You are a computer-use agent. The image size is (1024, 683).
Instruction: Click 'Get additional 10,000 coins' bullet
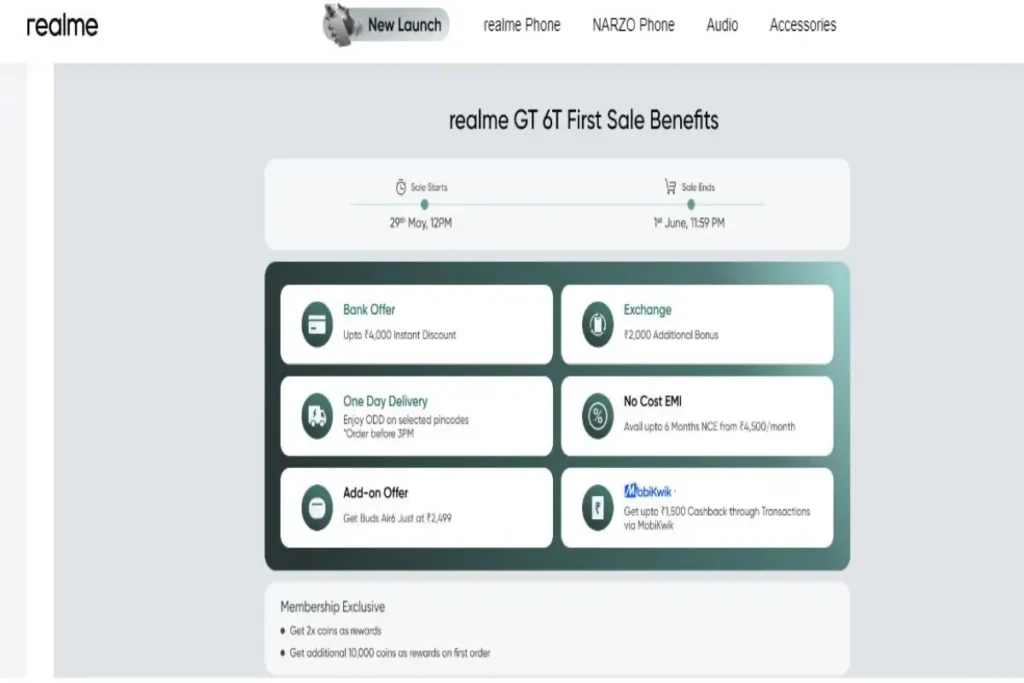click(390, 653)
